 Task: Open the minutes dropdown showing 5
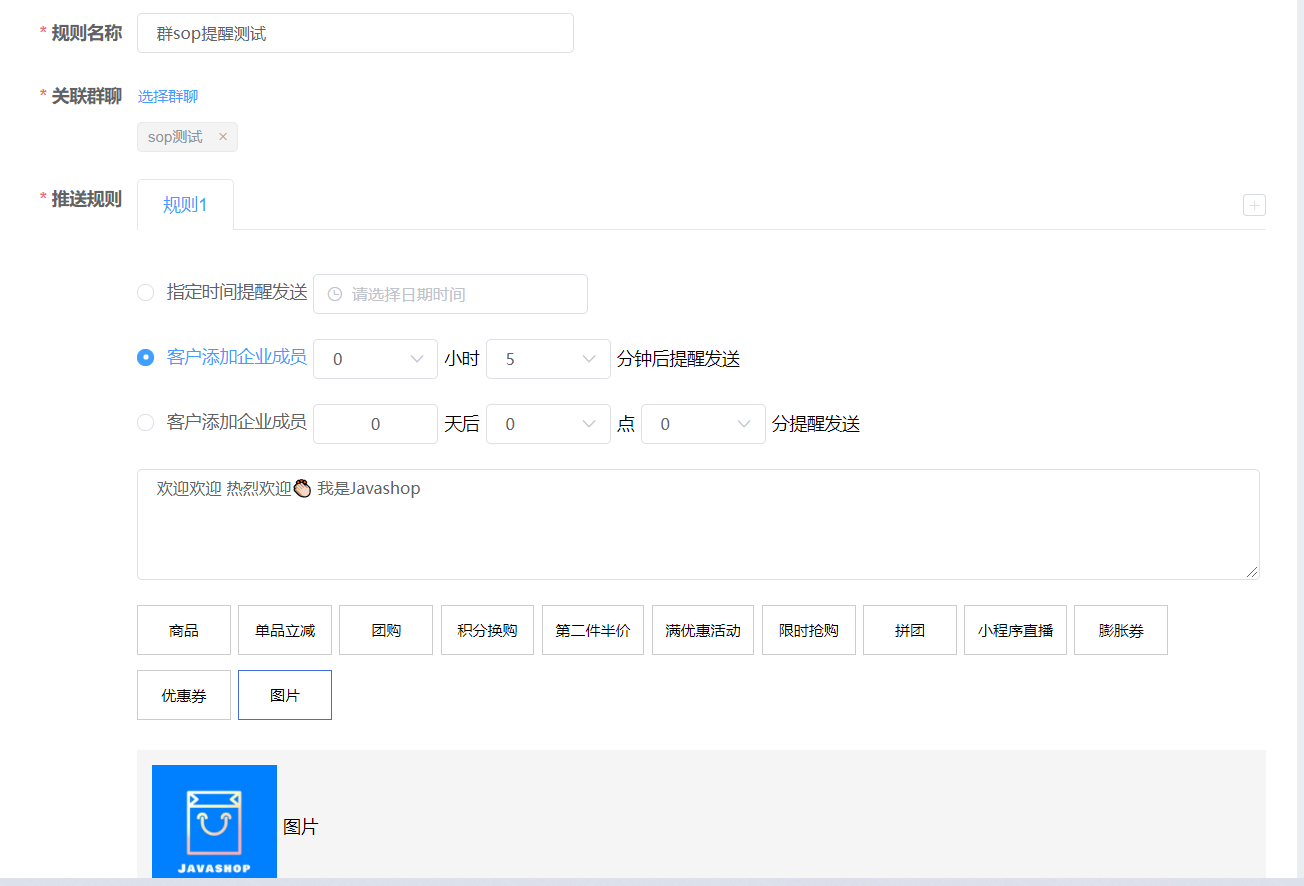(548, 359)
